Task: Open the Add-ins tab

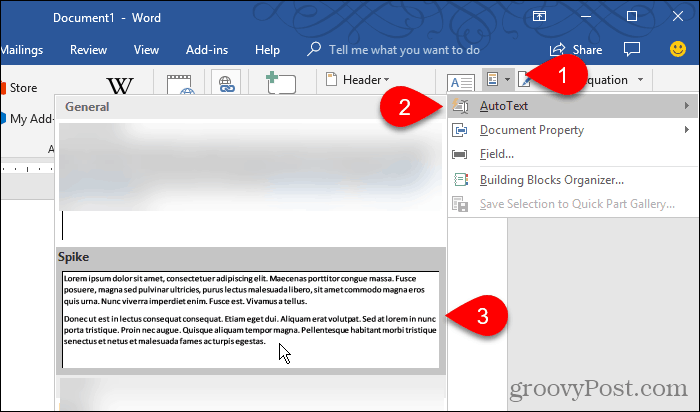Action: pyautogui.click(x=207, y=50)
